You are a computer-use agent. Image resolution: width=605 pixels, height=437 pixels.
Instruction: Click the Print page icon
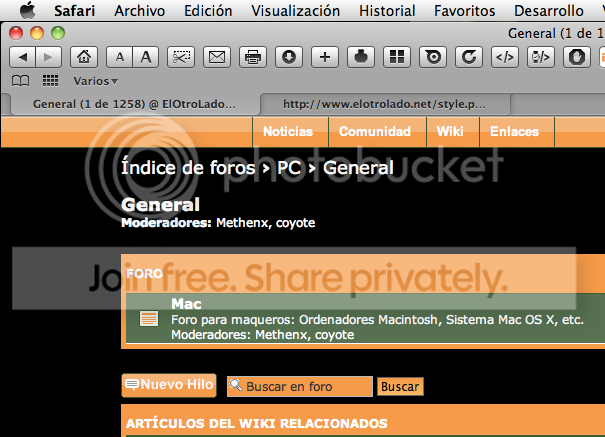pos(253,56)
